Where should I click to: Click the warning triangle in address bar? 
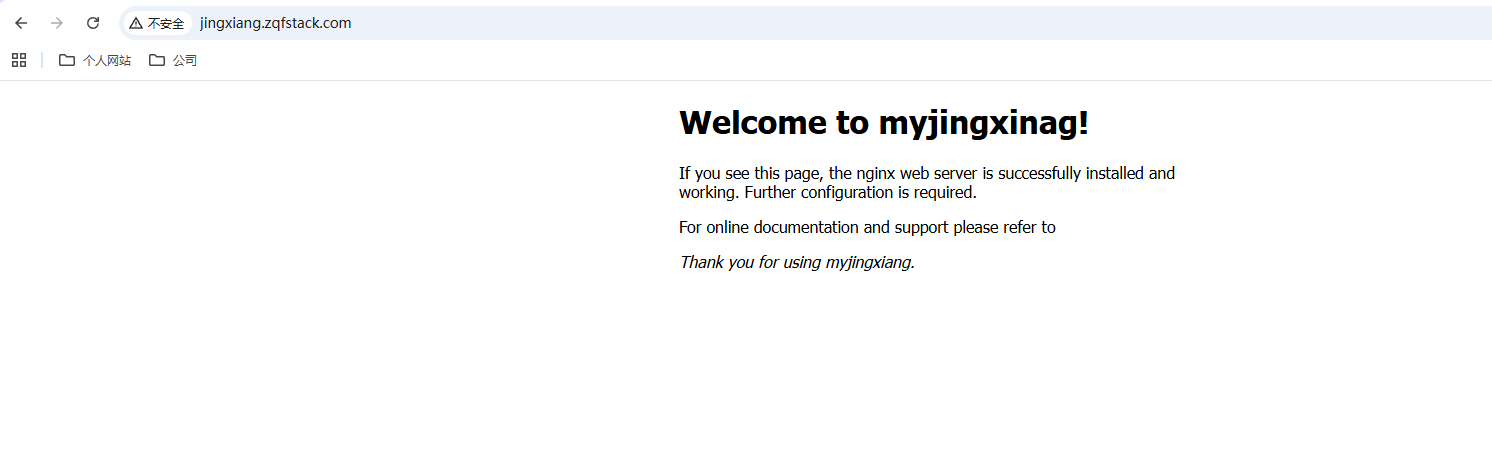[136, 23]
